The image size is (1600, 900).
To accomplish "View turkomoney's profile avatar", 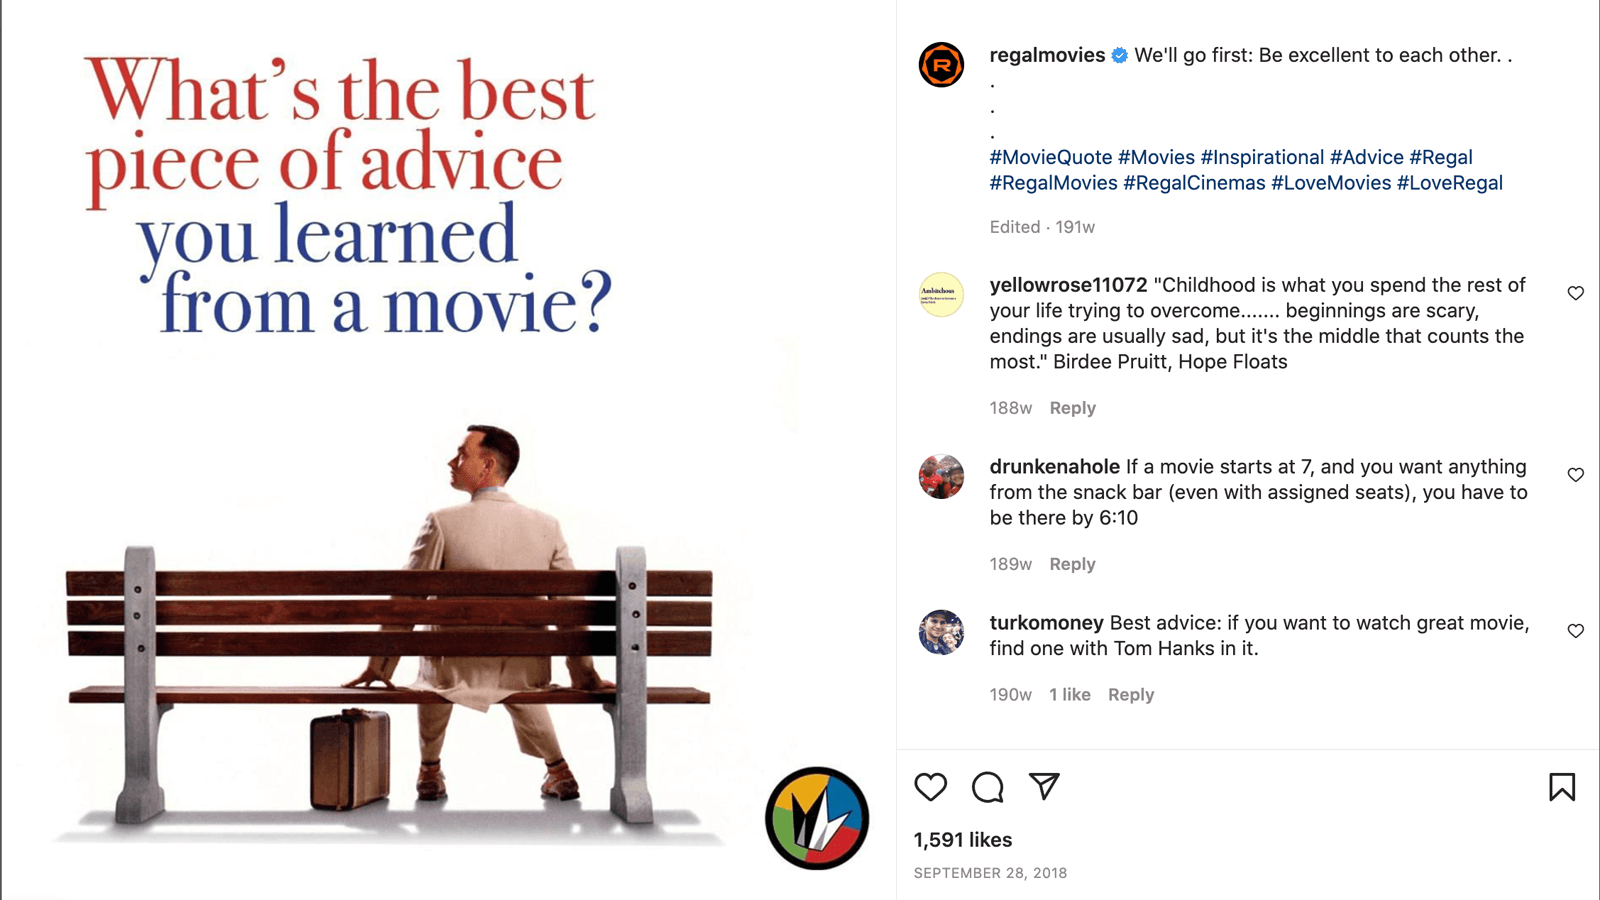I will [x=941, y=633].
